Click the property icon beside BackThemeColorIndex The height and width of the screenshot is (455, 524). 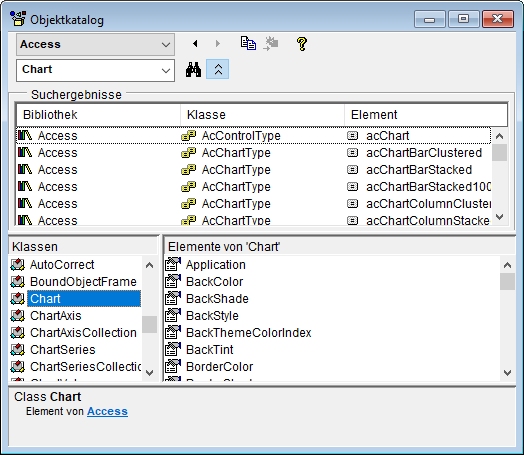click(x=173, y=332)
